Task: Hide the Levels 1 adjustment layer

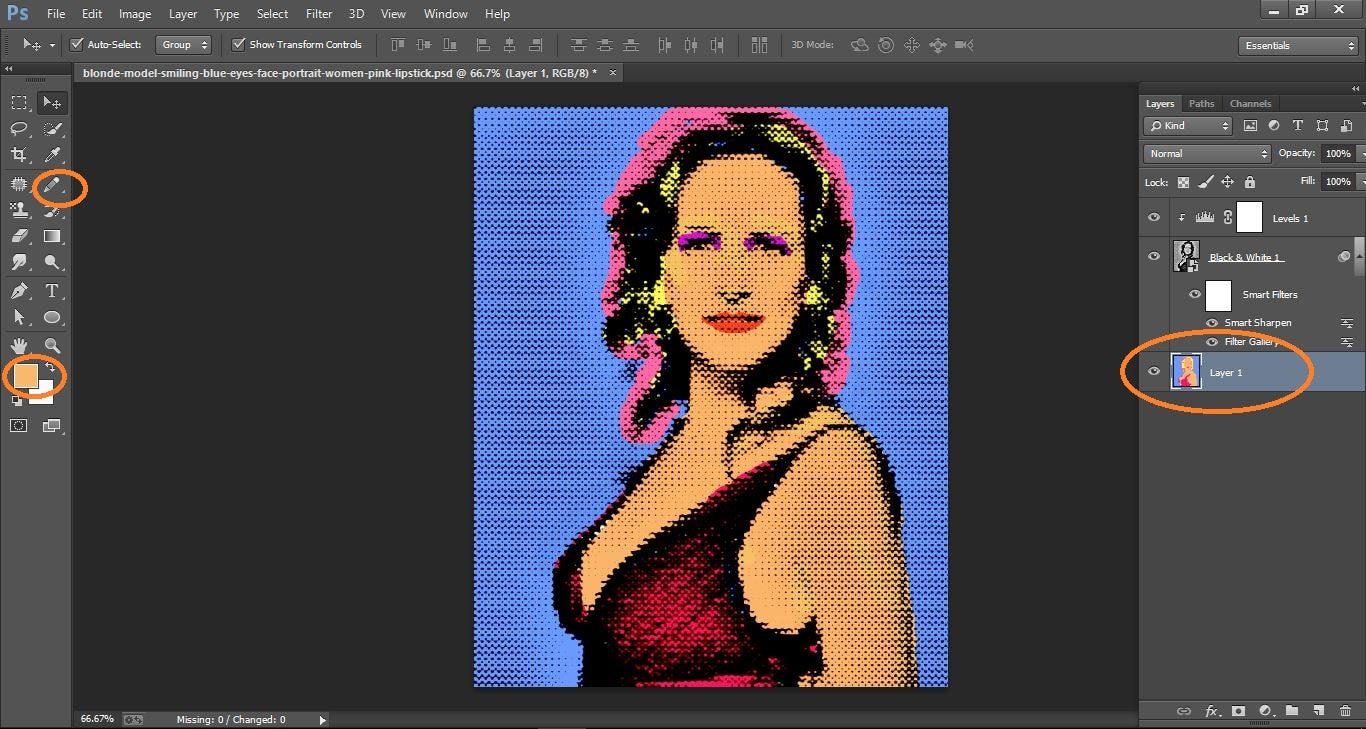Action: click(1154, 217)
